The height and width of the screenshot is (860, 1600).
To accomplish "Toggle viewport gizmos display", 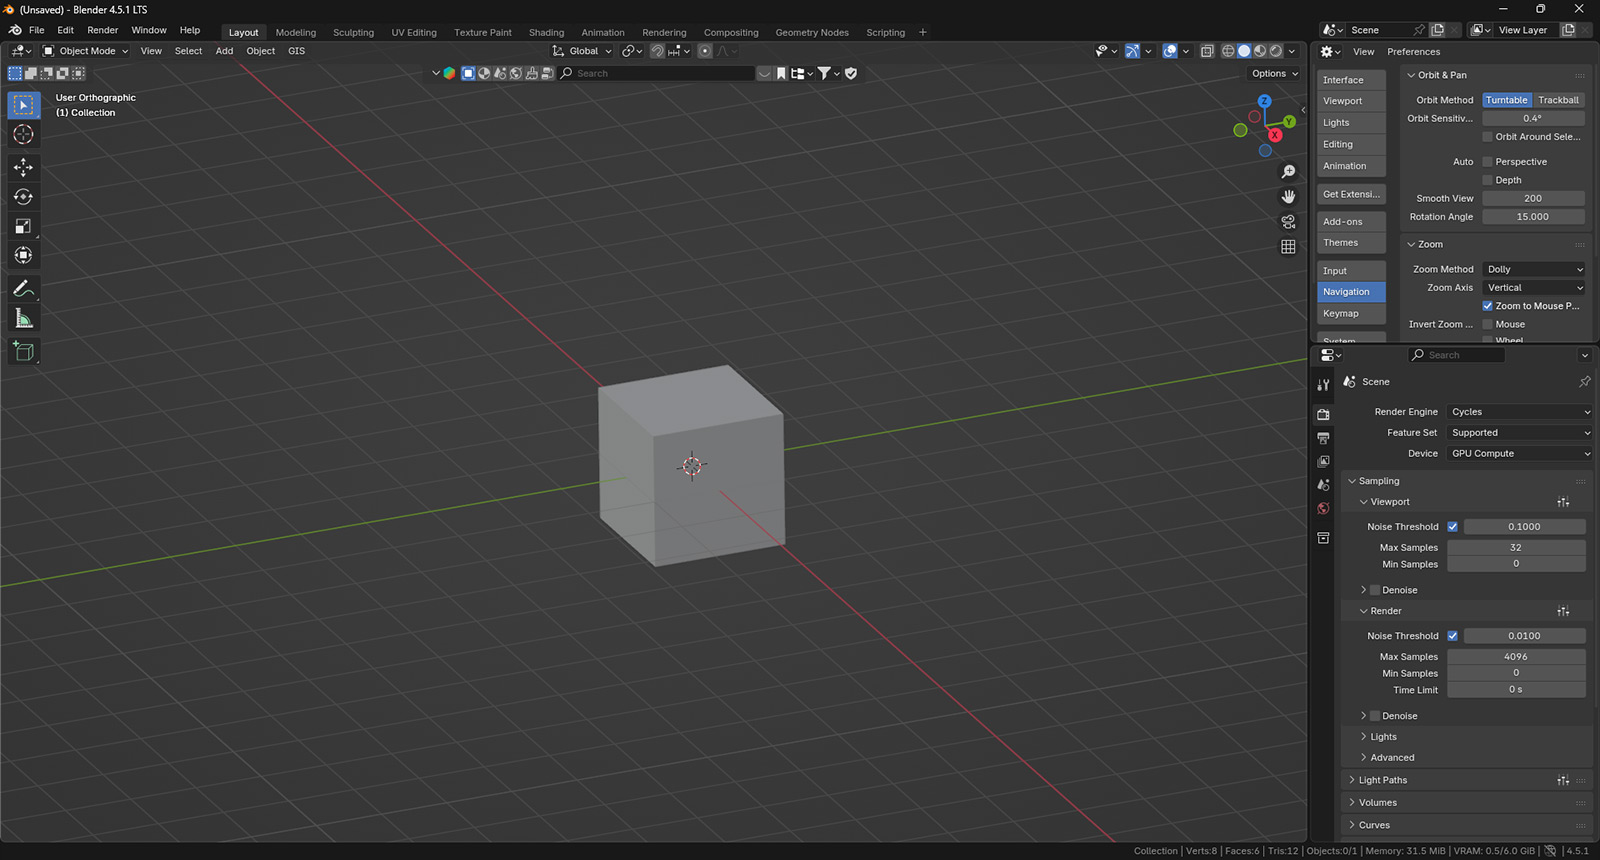I will [1132, 51].
